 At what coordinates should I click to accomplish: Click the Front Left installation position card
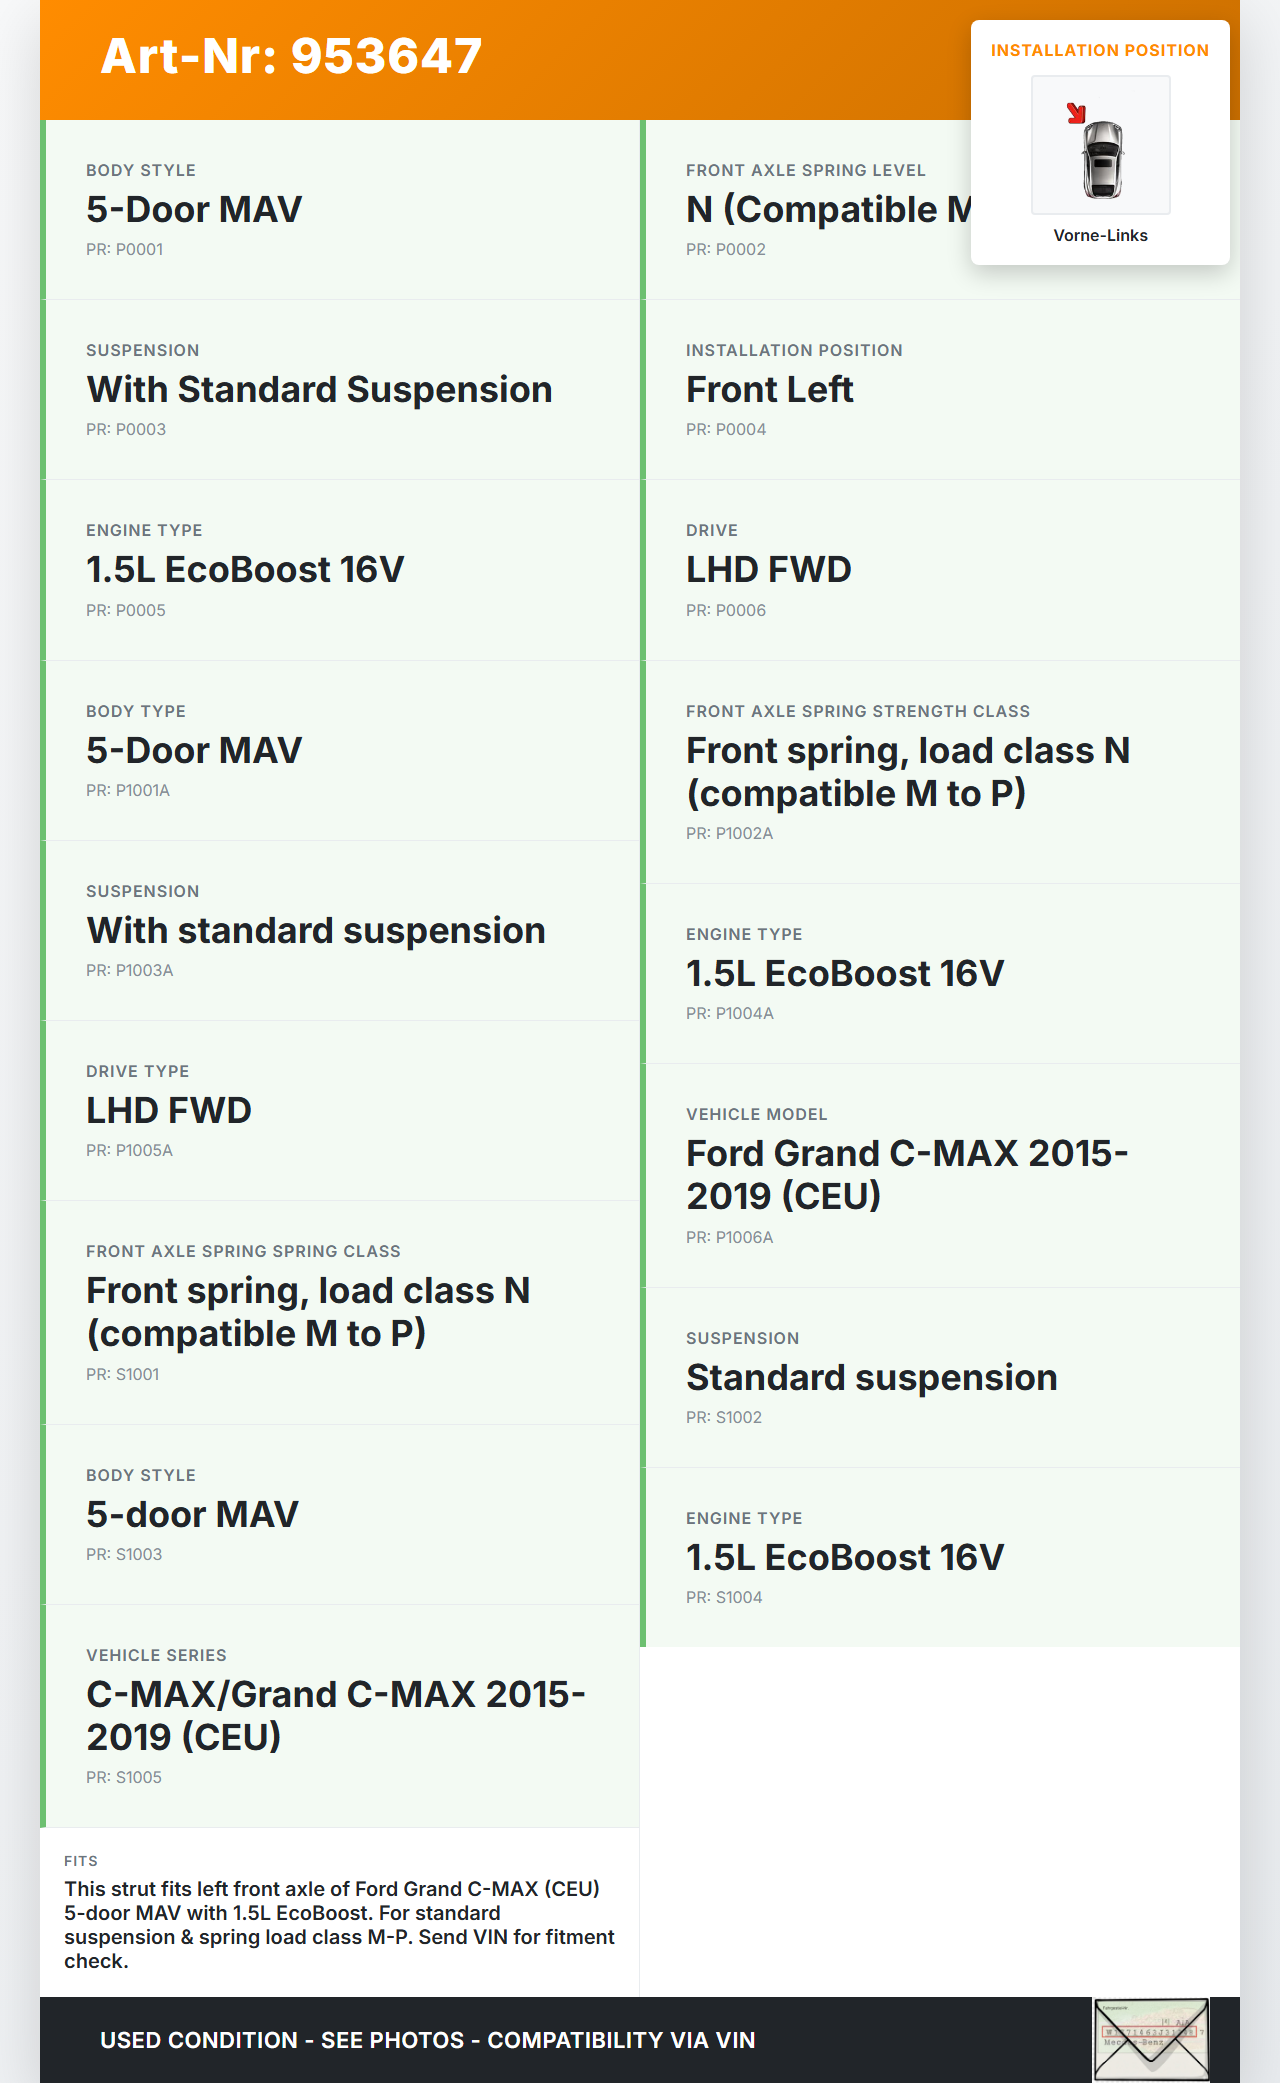pyautogui.click(x=940, y=390)
